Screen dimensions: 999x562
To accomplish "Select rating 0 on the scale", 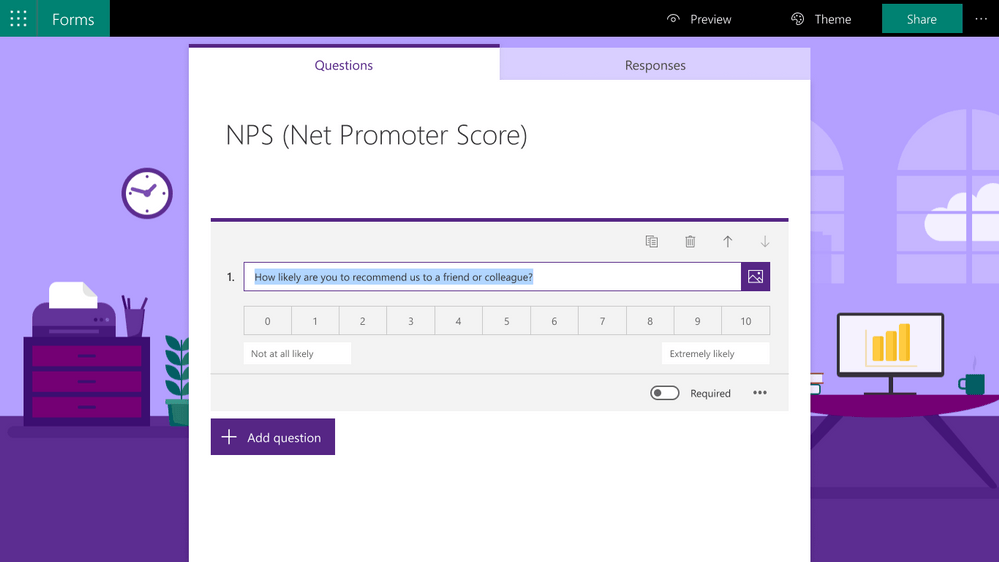I will coord(268,321).
